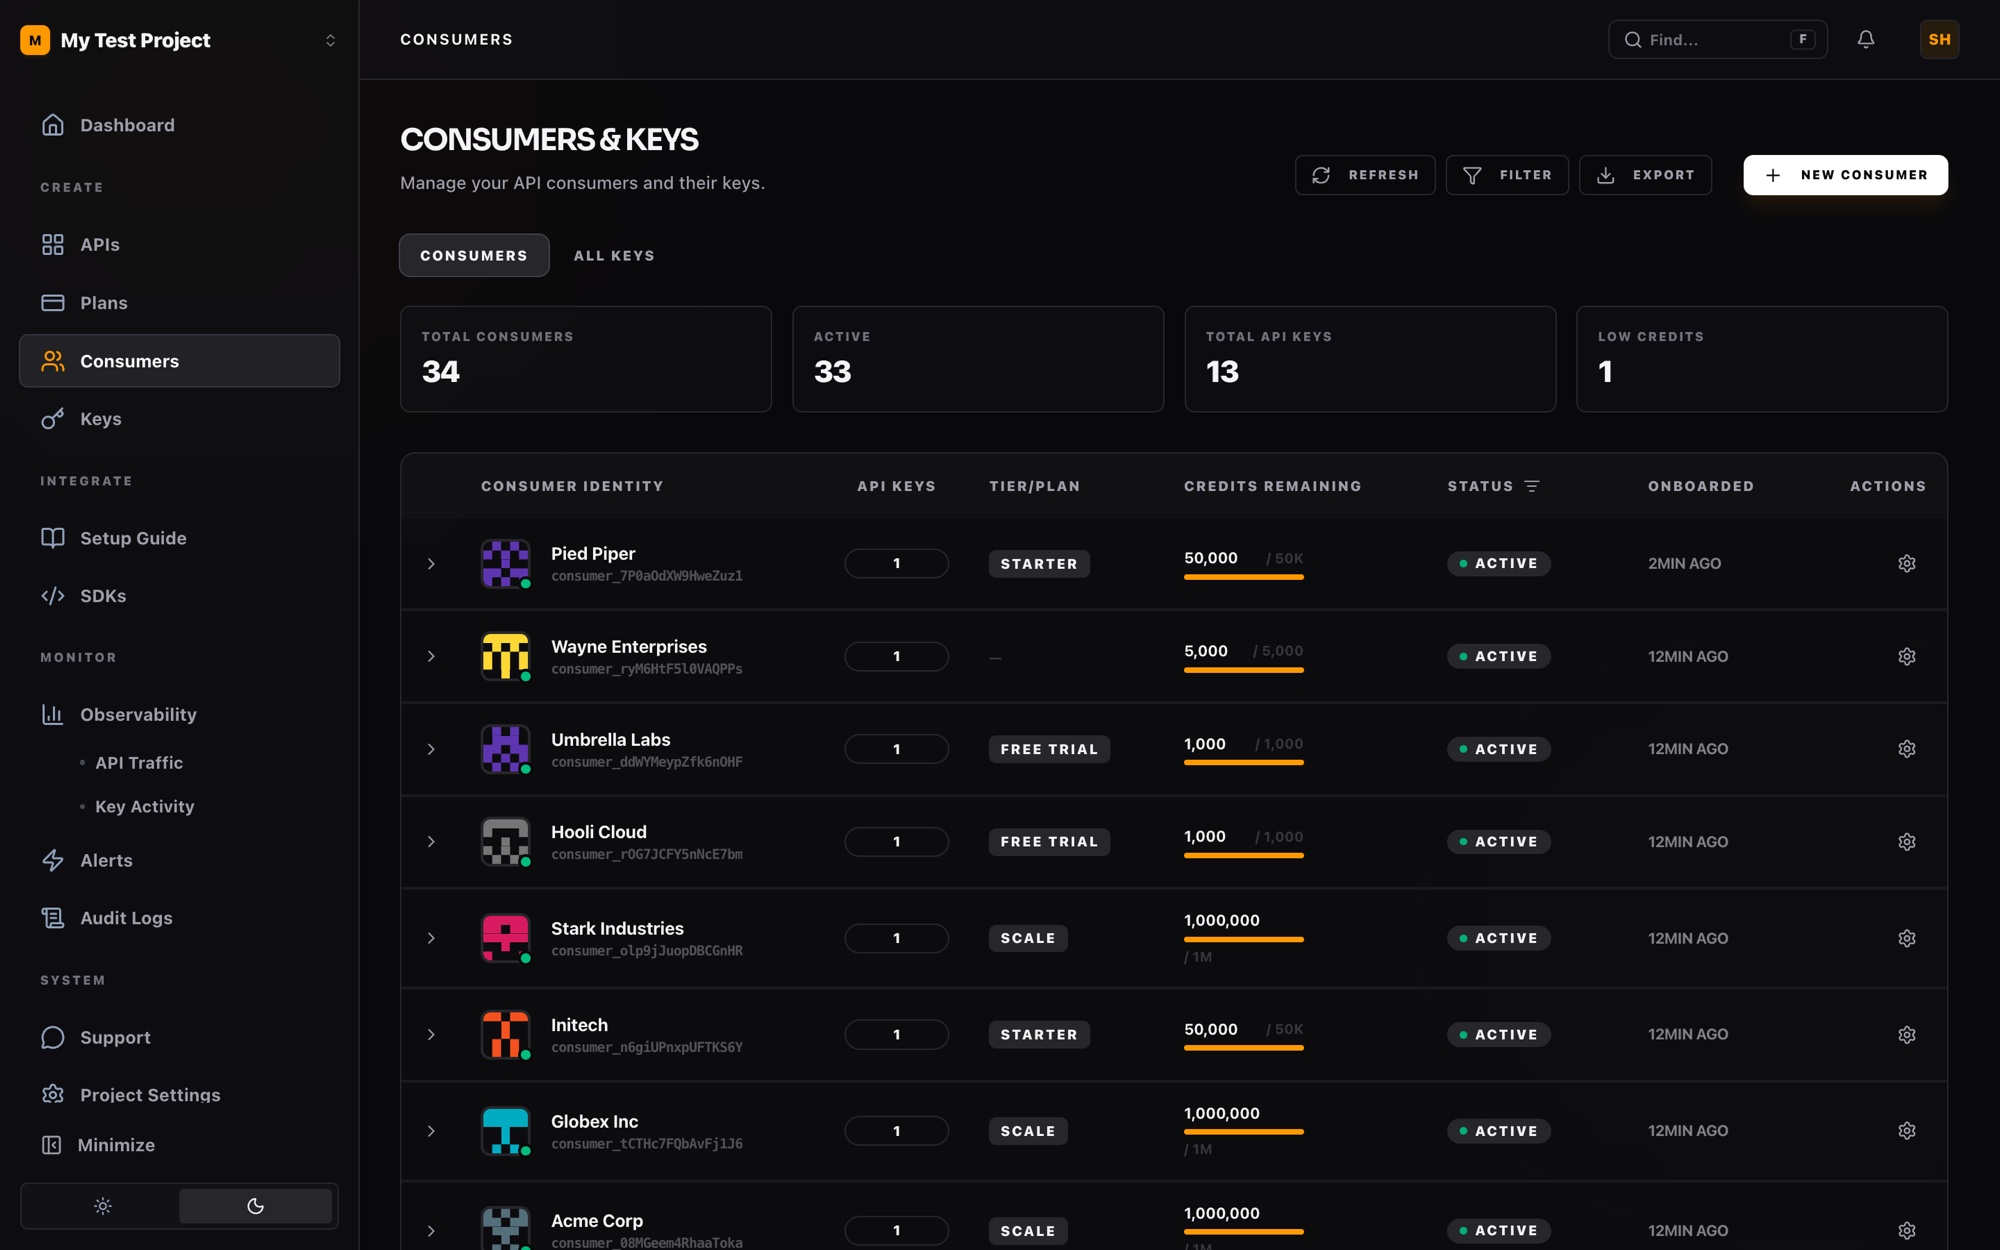This screenshot has height=1250, width=2000.
Task: Open the Filter button
Action: 1507,175
